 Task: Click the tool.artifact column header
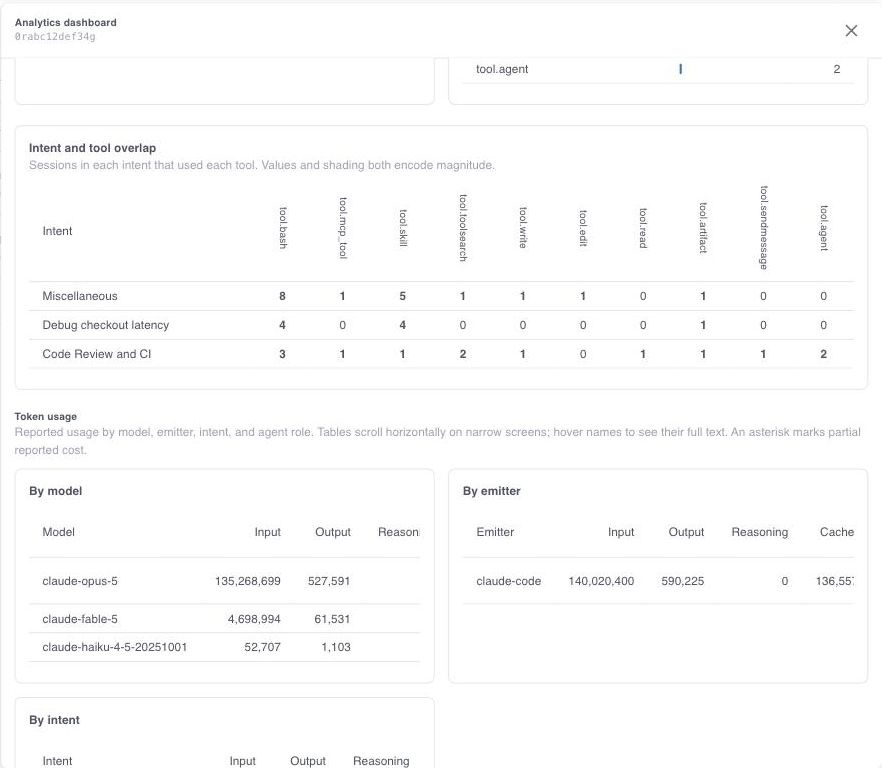click(703, 228)
